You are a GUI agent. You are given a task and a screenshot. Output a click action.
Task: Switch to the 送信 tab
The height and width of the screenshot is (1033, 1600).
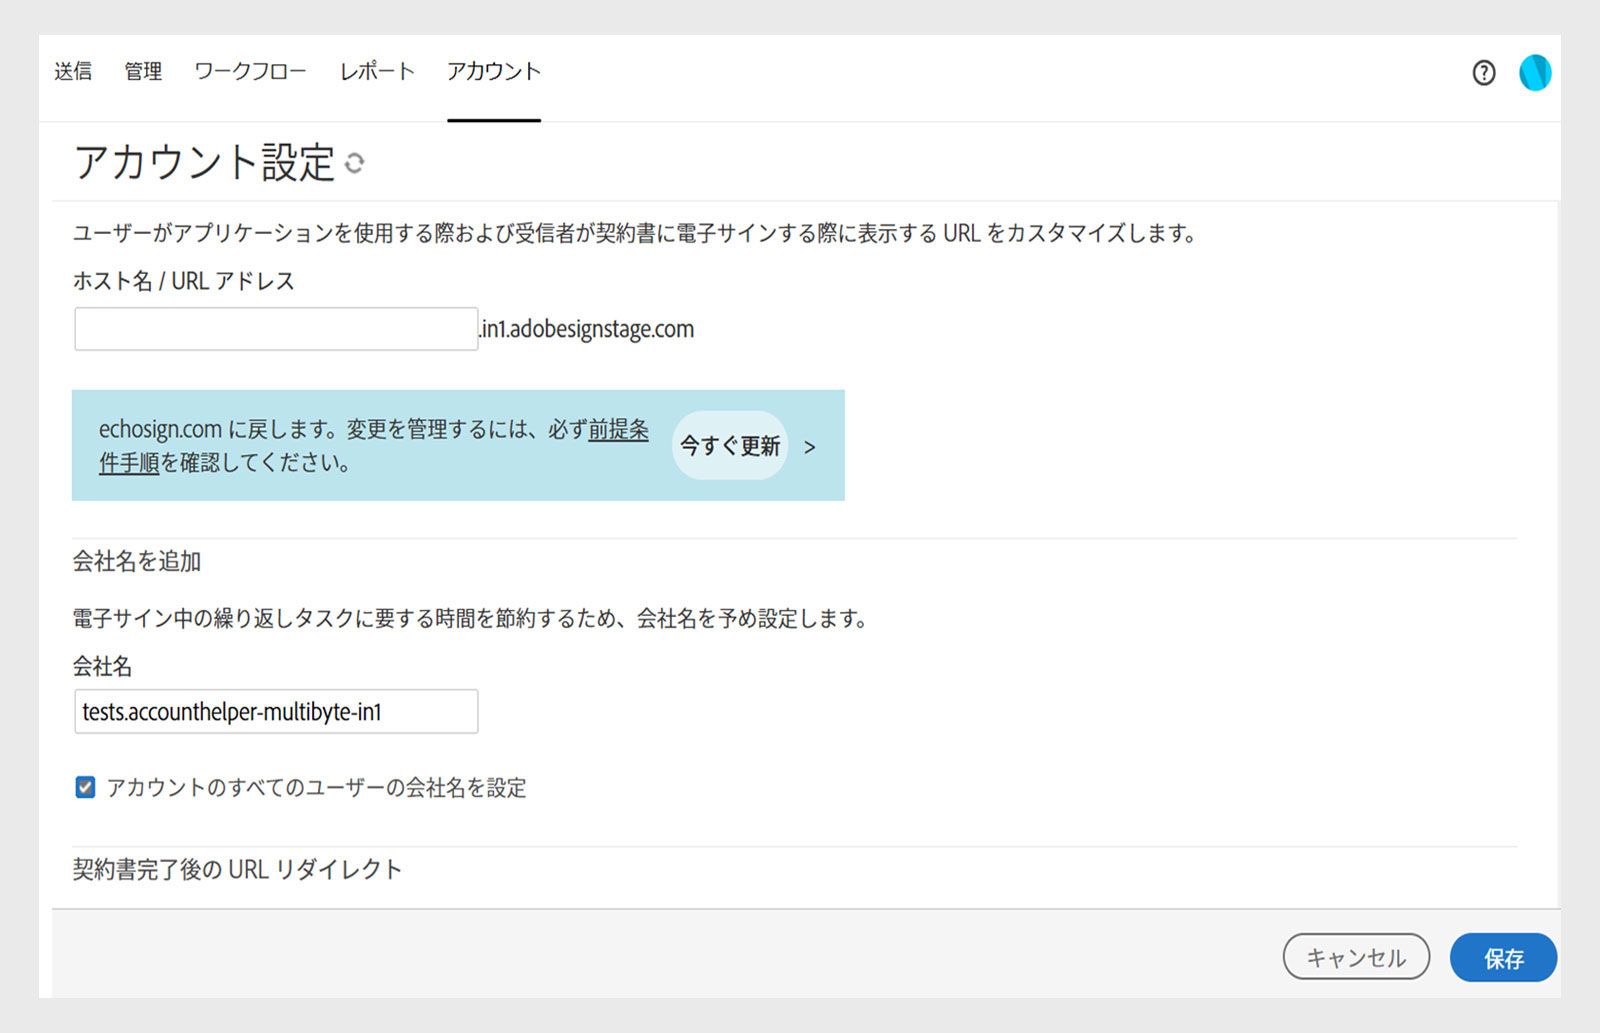tap(74, 71)
